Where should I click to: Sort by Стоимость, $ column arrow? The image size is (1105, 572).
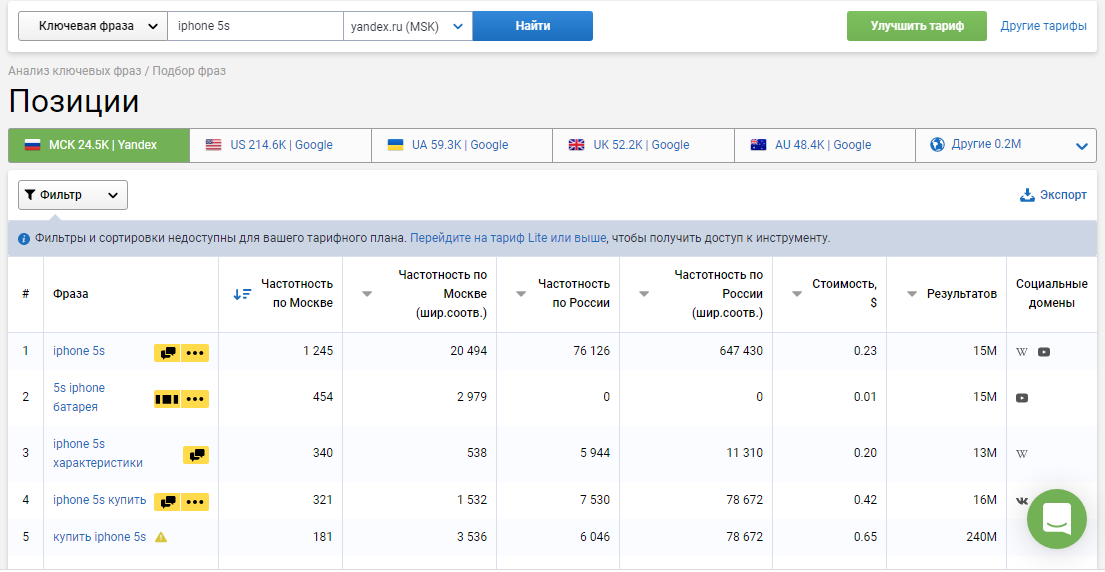797,294
